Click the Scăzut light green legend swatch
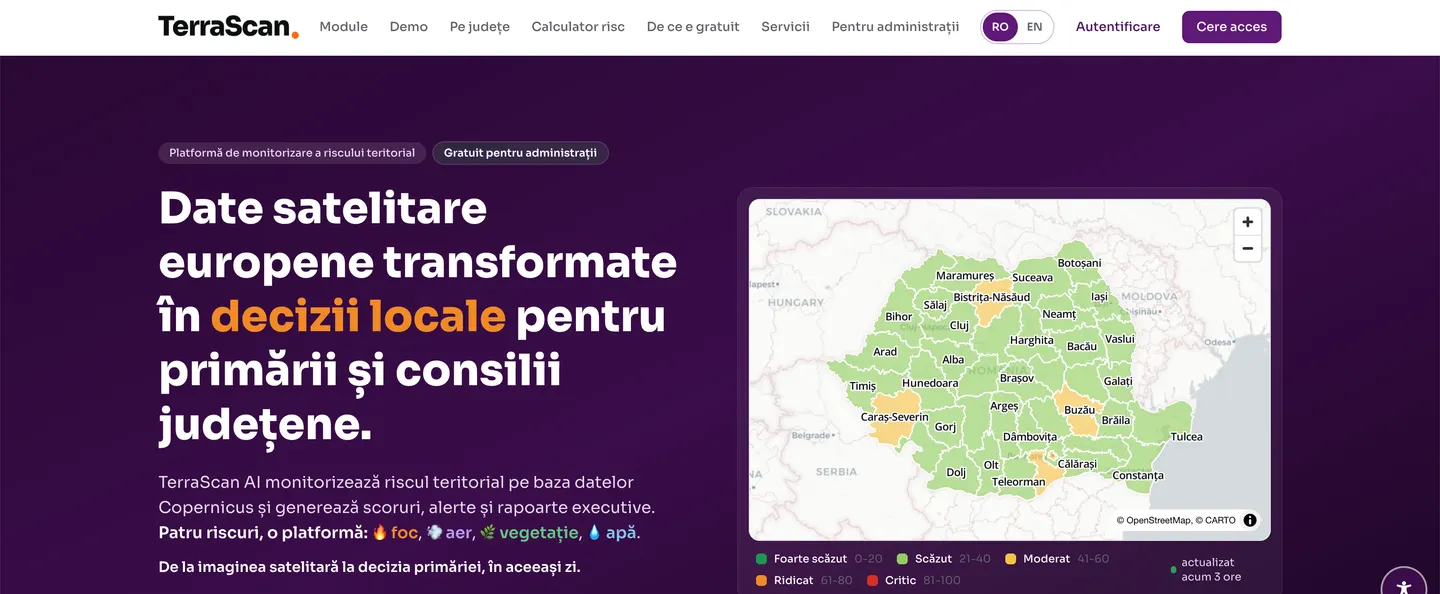This screenshot has height=594, width=1440. click(x=902, y=559)
